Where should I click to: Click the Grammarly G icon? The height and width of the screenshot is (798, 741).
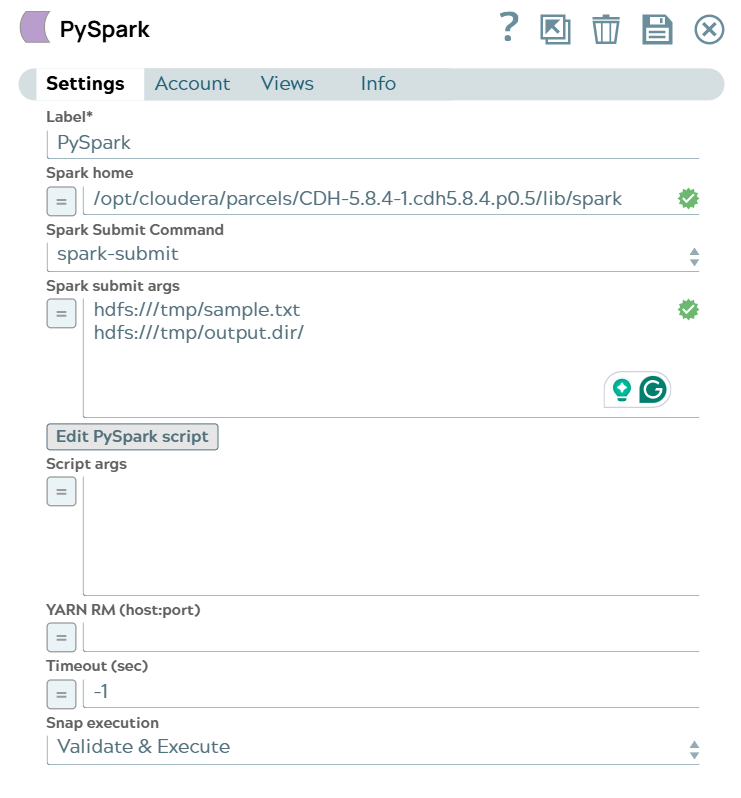[x=653, y=390]
